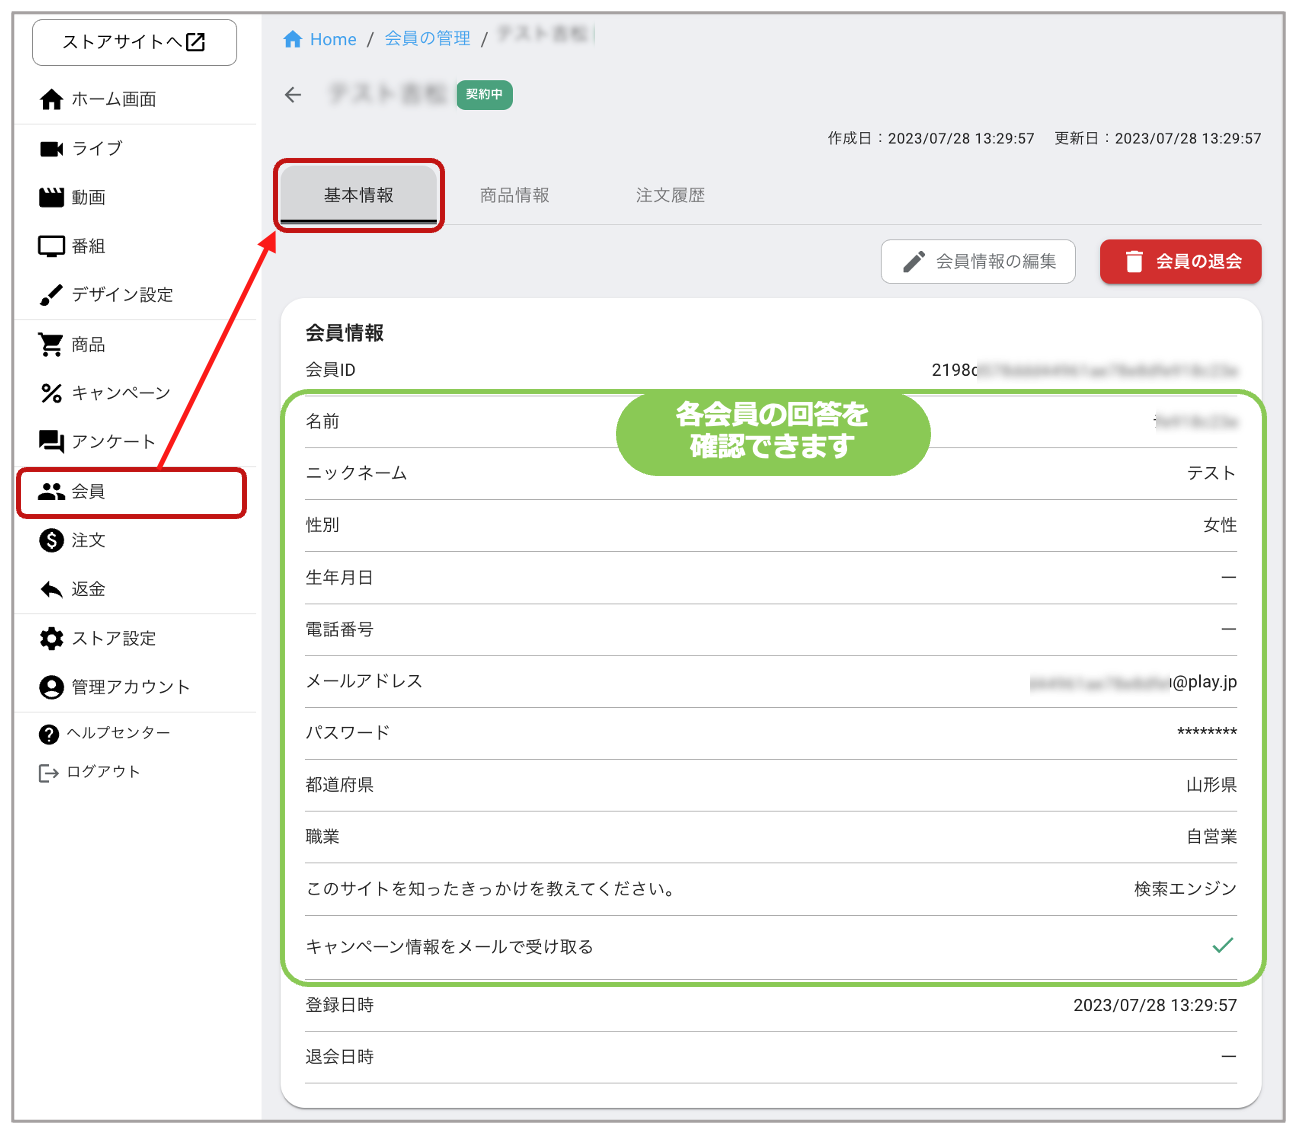1294x1126 pixels.
Task: Click the masked password value
Action: click(1207, 733)
